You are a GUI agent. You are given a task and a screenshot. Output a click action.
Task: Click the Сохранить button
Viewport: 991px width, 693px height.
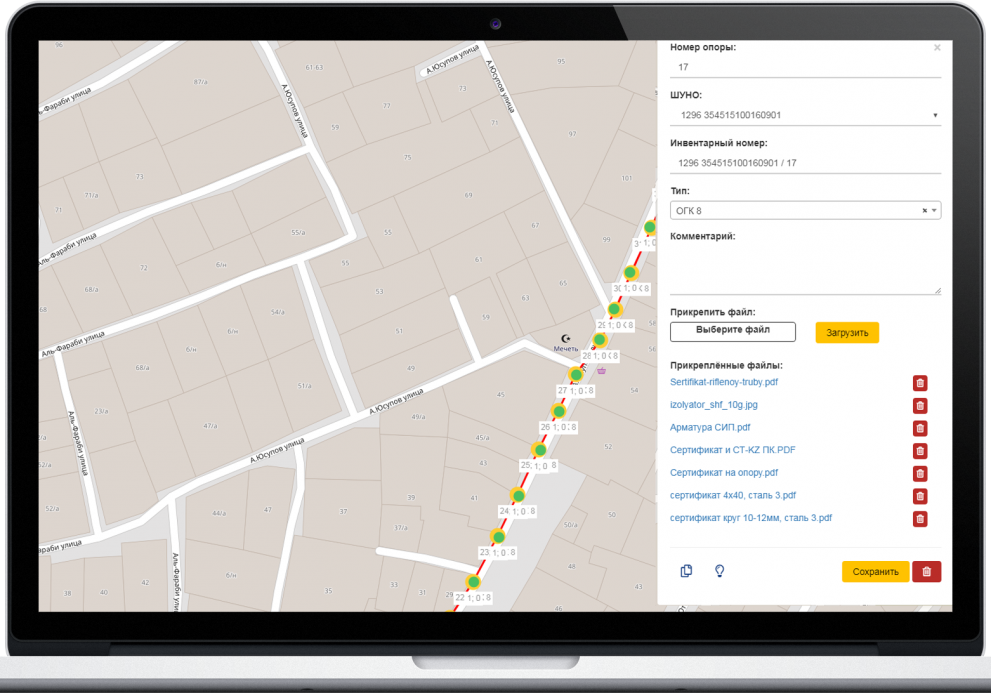click(875, 572)
